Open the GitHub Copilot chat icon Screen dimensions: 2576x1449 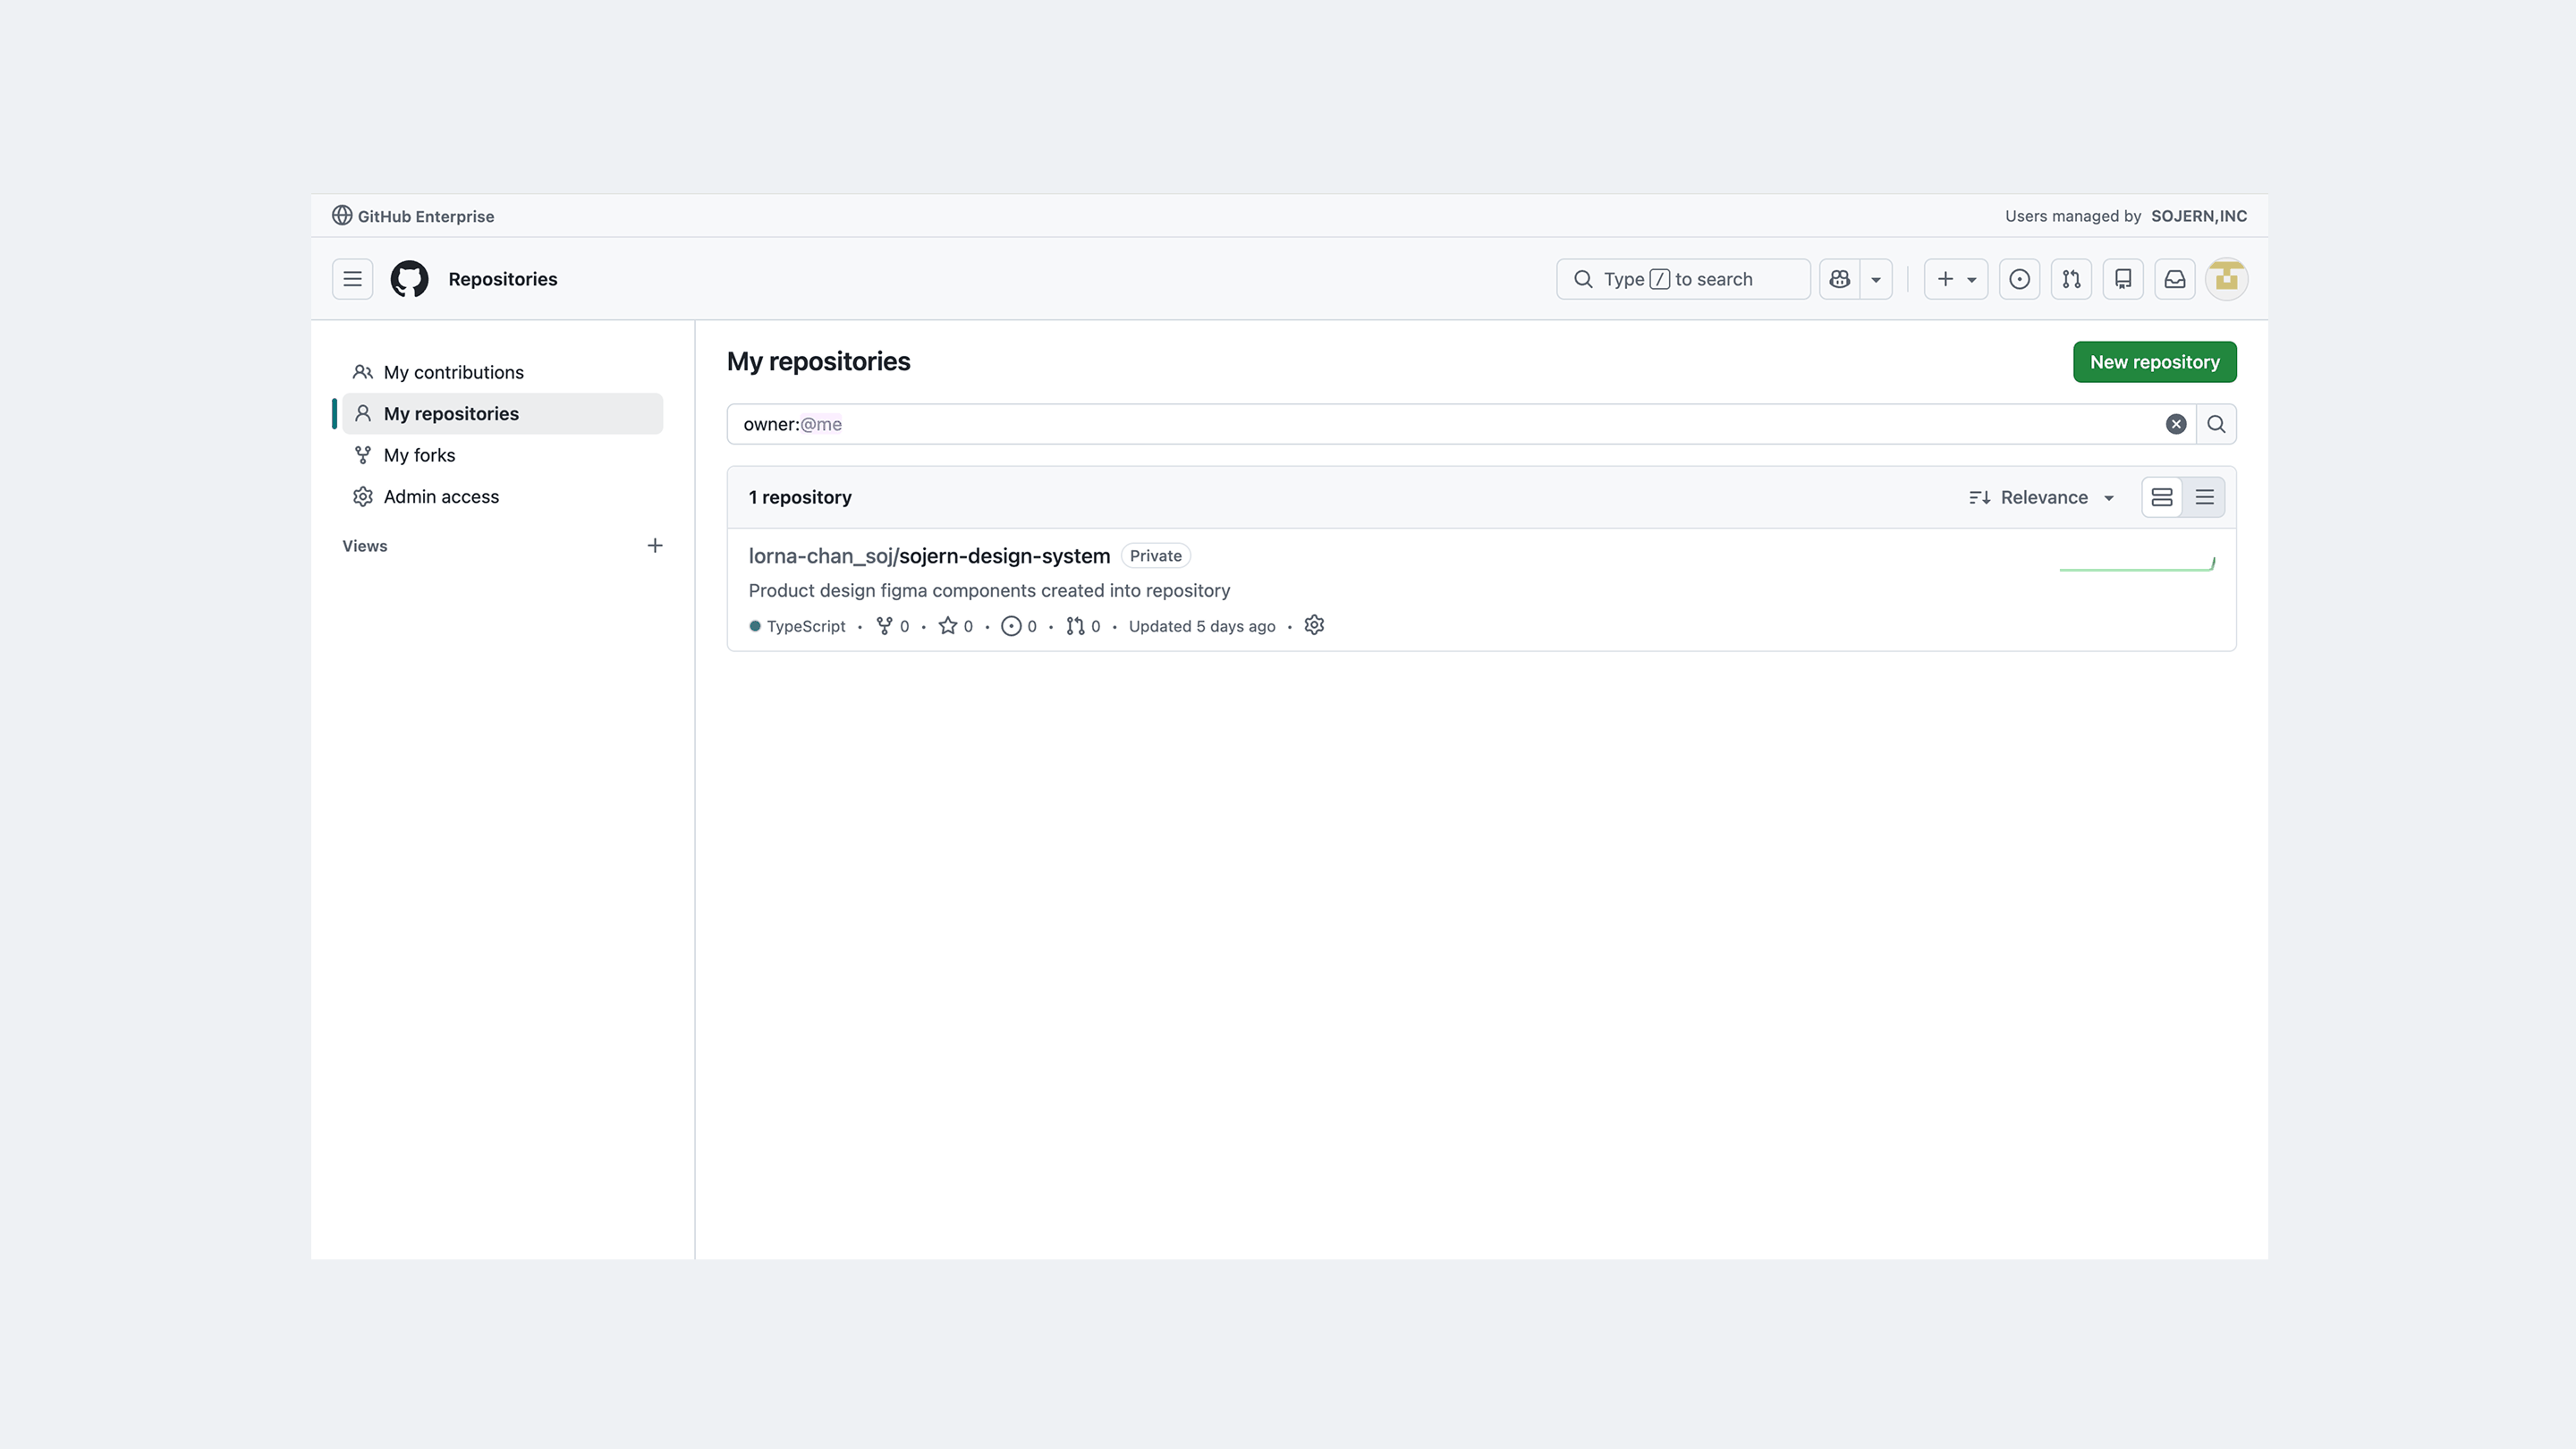click(x=1839, y=279)
